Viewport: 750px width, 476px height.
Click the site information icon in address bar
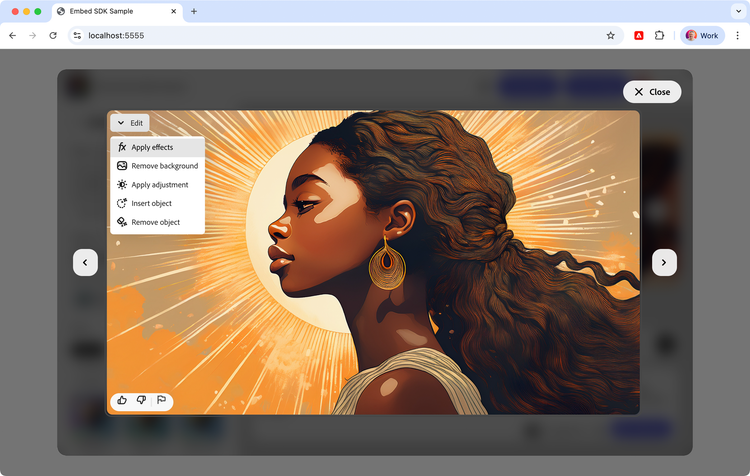[x=78, y=35]
